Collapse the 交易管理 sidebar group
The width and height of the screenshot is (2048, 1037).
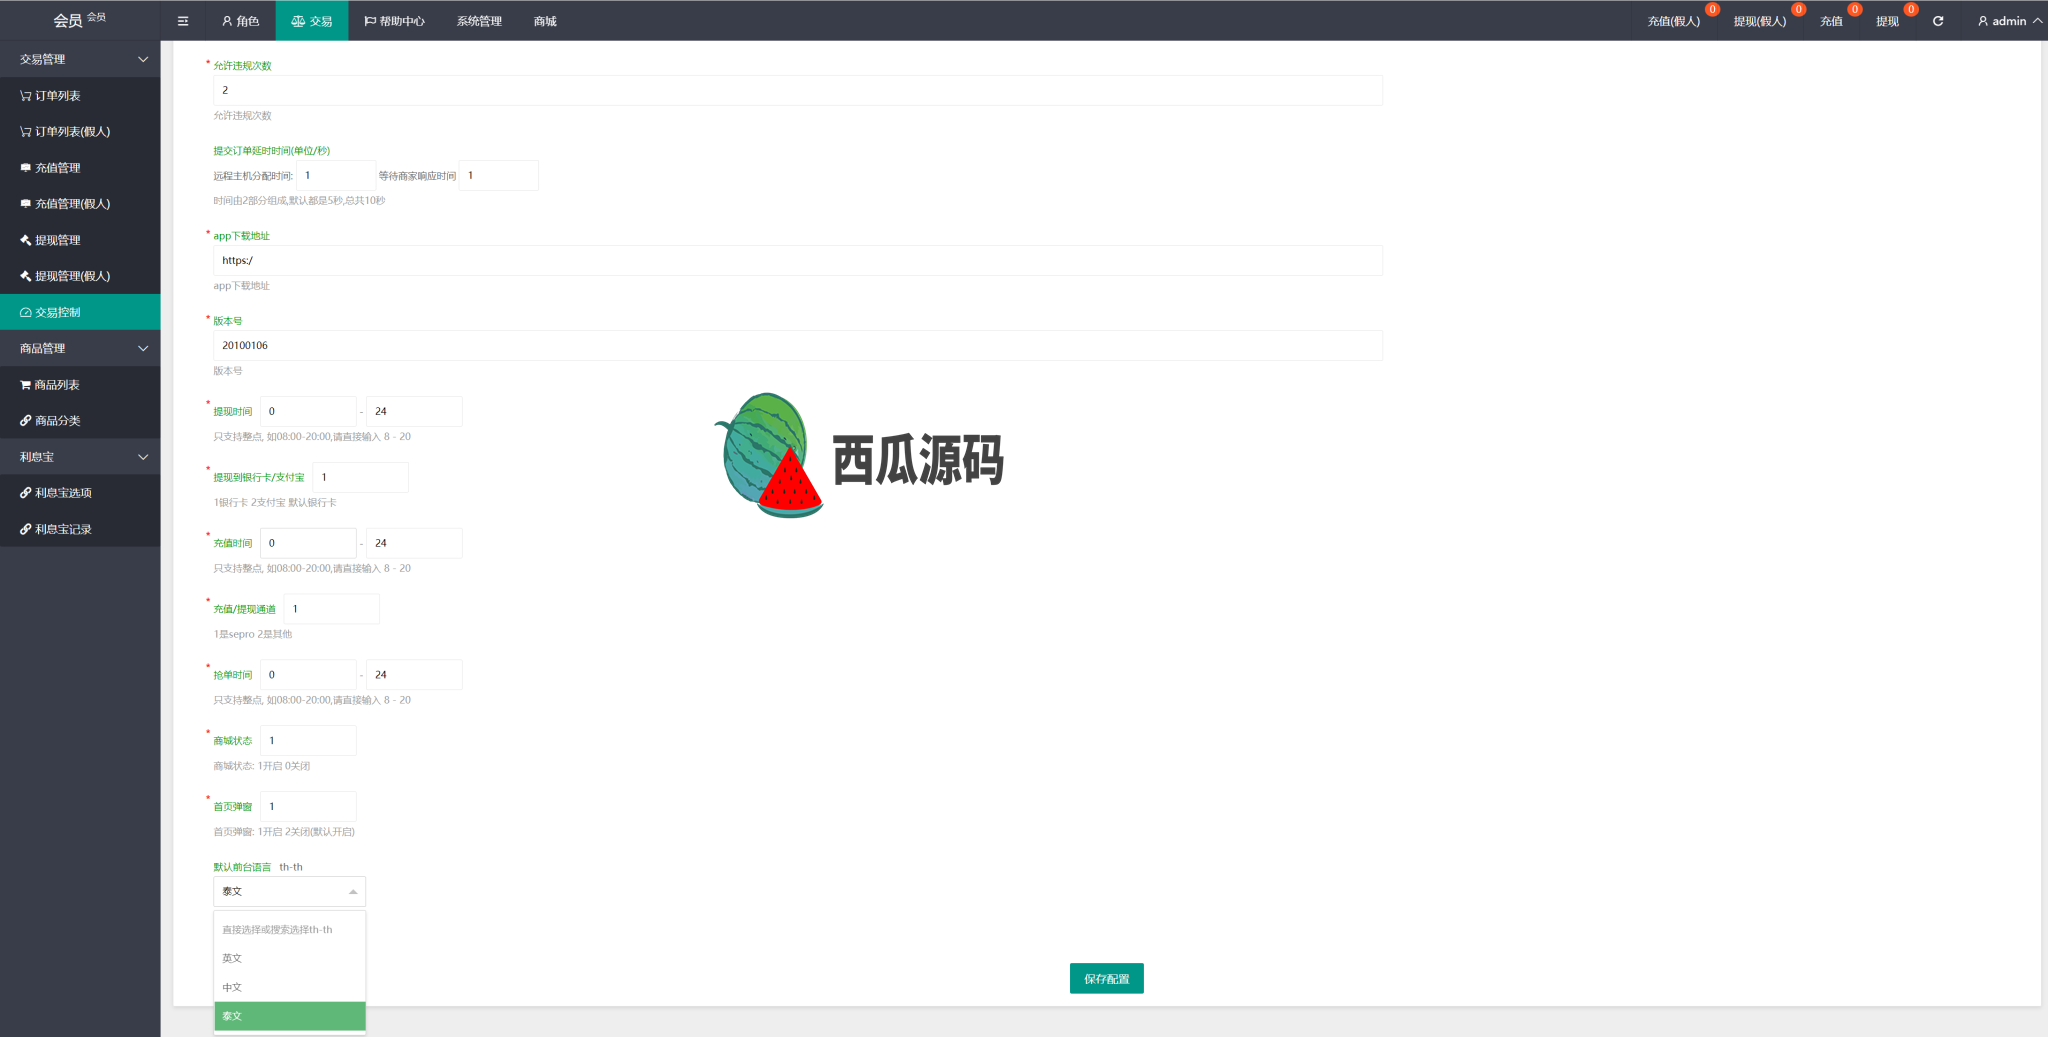(x=80, y=59)
